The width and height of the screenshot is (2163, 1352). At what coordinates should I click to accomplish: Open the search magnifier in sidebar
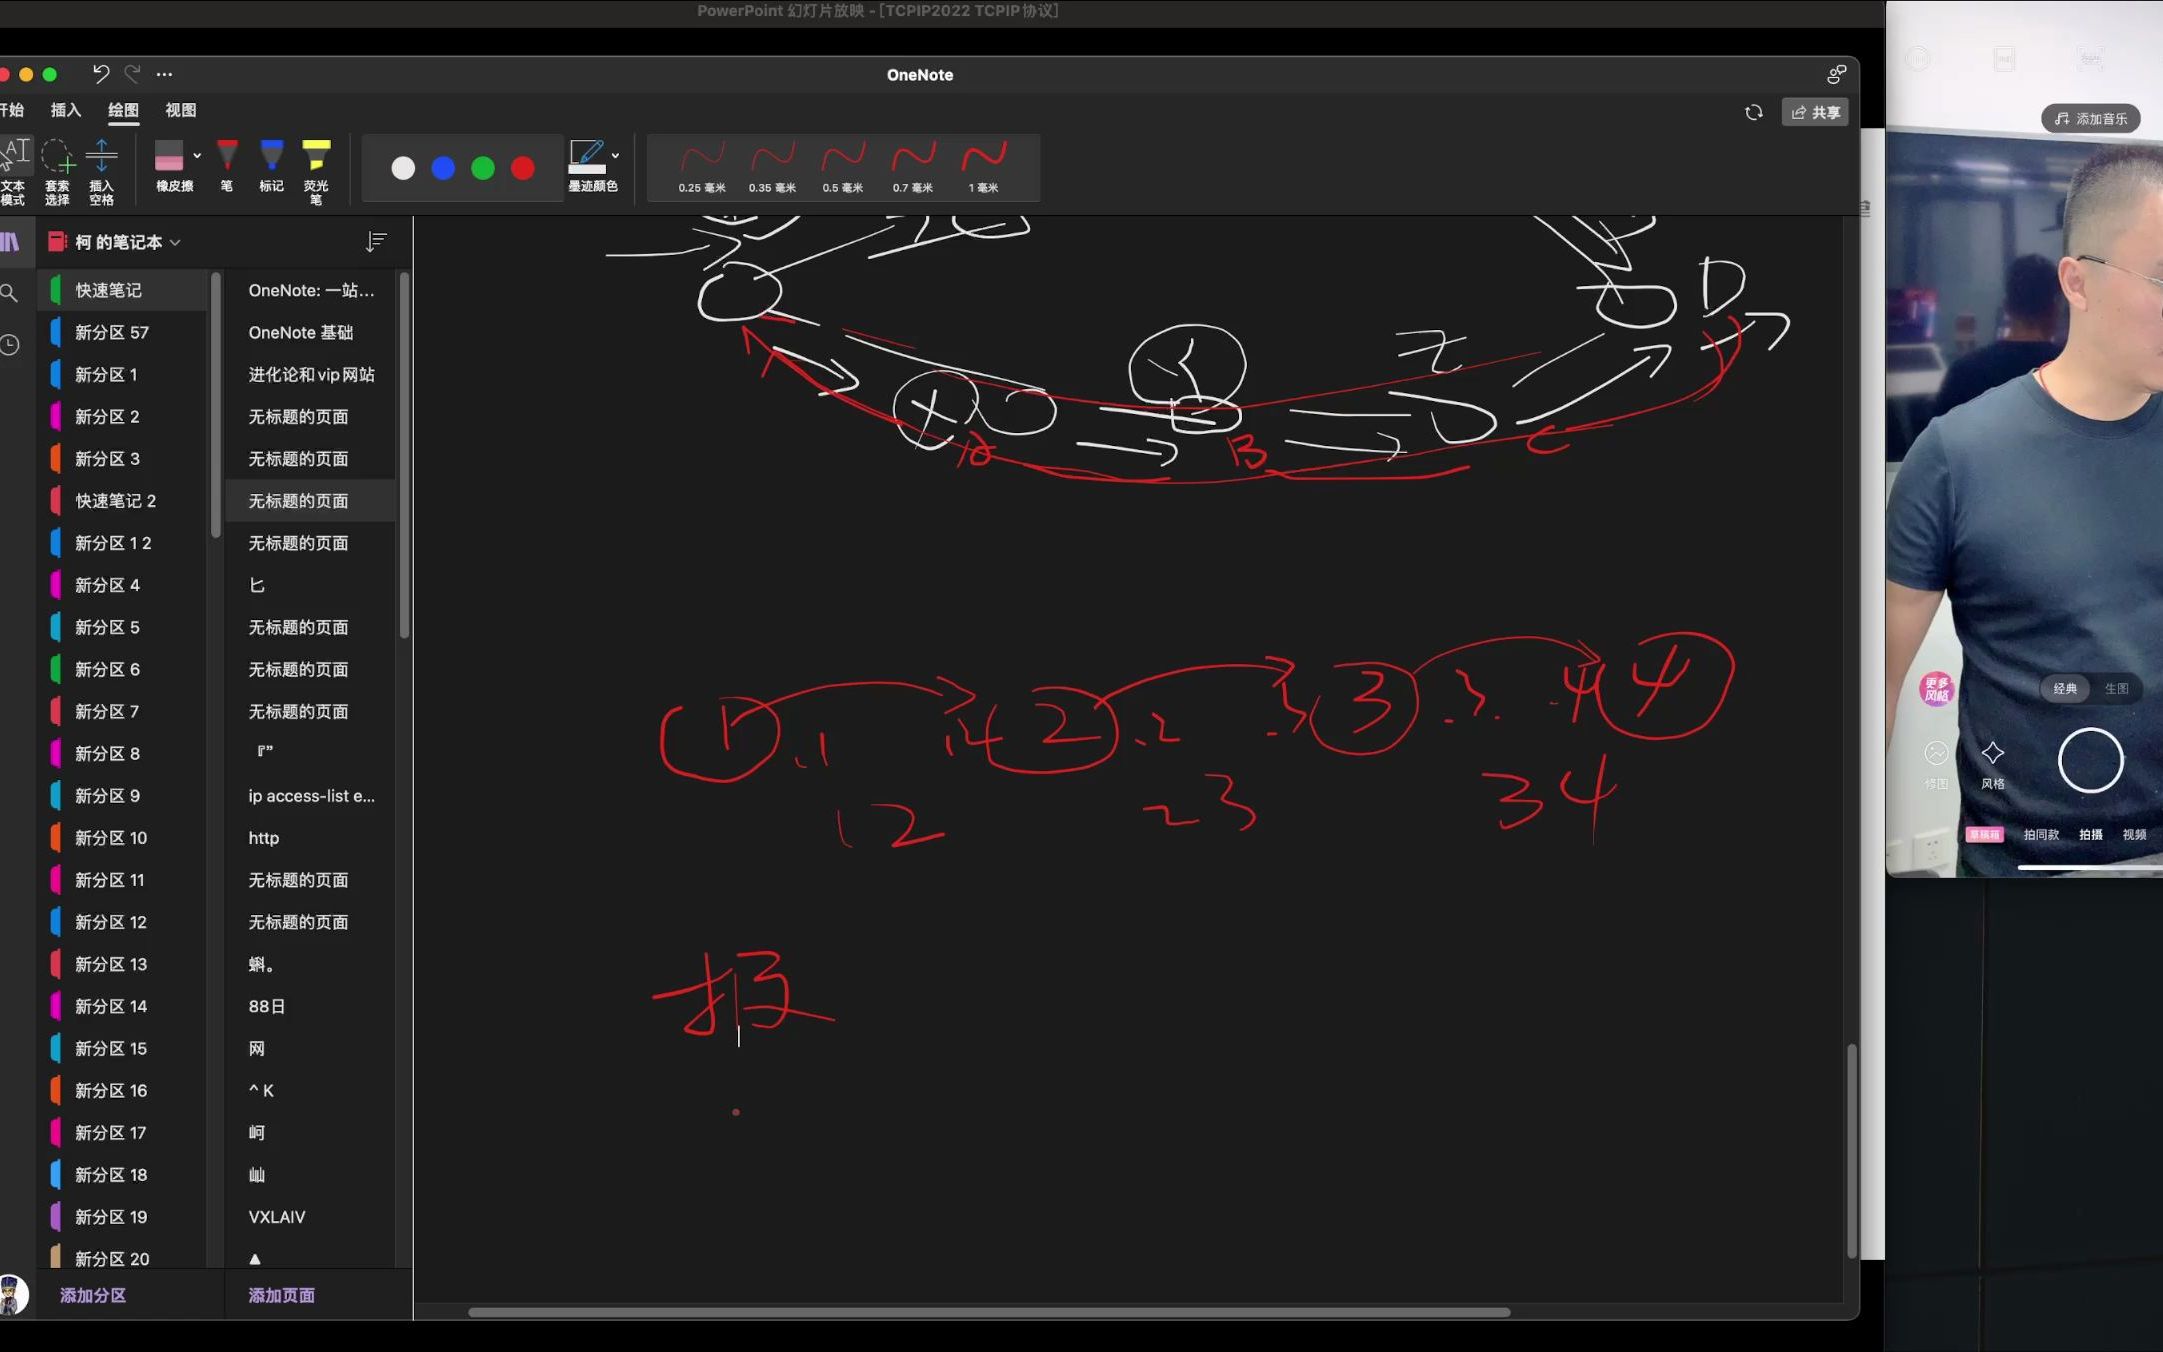[10, 293]
